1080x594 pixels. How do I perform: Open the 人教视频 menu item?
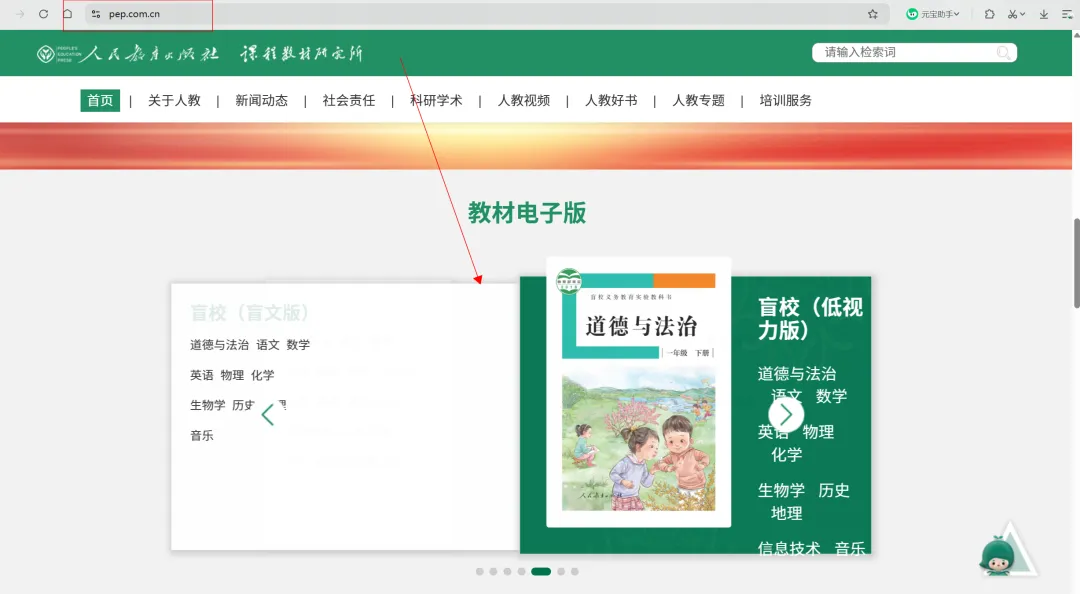click(523, 101)
